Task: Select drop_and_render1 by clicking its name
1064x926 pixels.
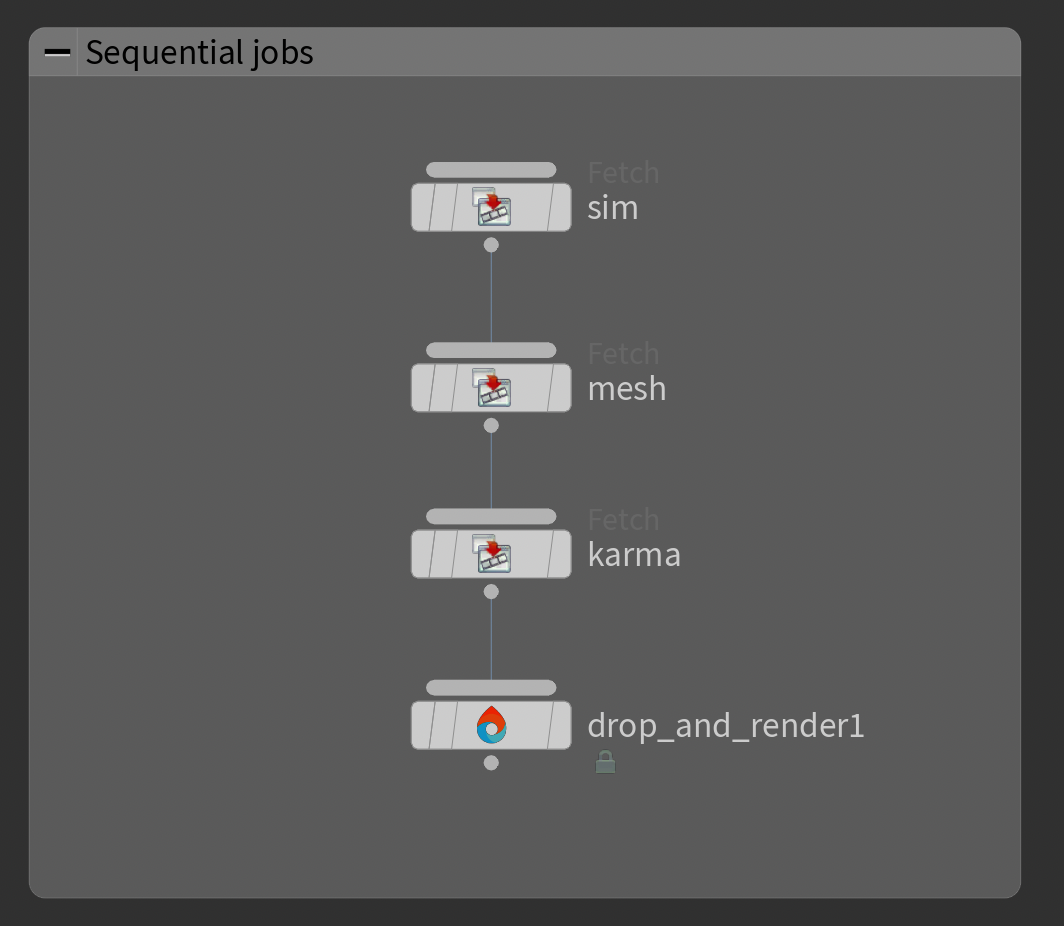Action: (724, 724)
